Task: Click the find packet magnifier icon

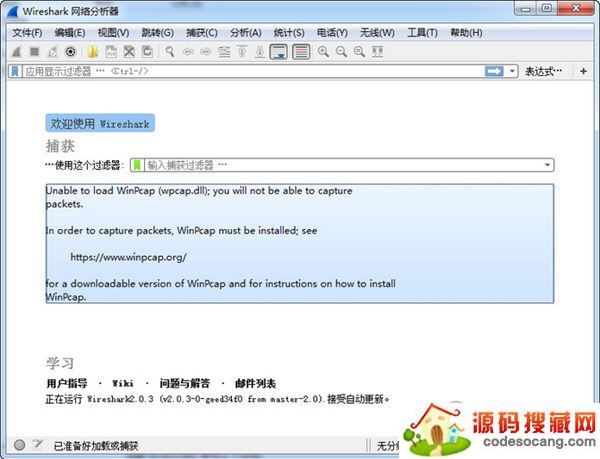Action: pyautogui.click(x=170, y=52)
